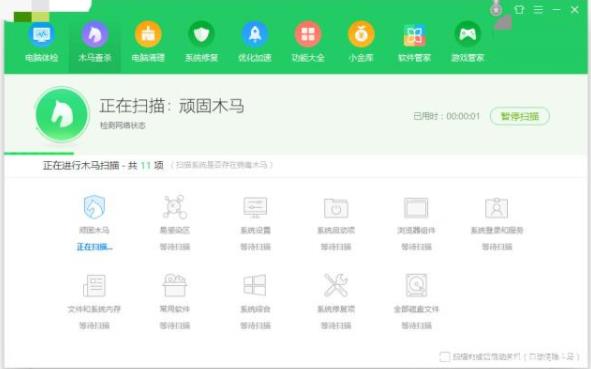
Task: Click the 系统设置 monitor settings icon
Action: [x=255, y=207]
